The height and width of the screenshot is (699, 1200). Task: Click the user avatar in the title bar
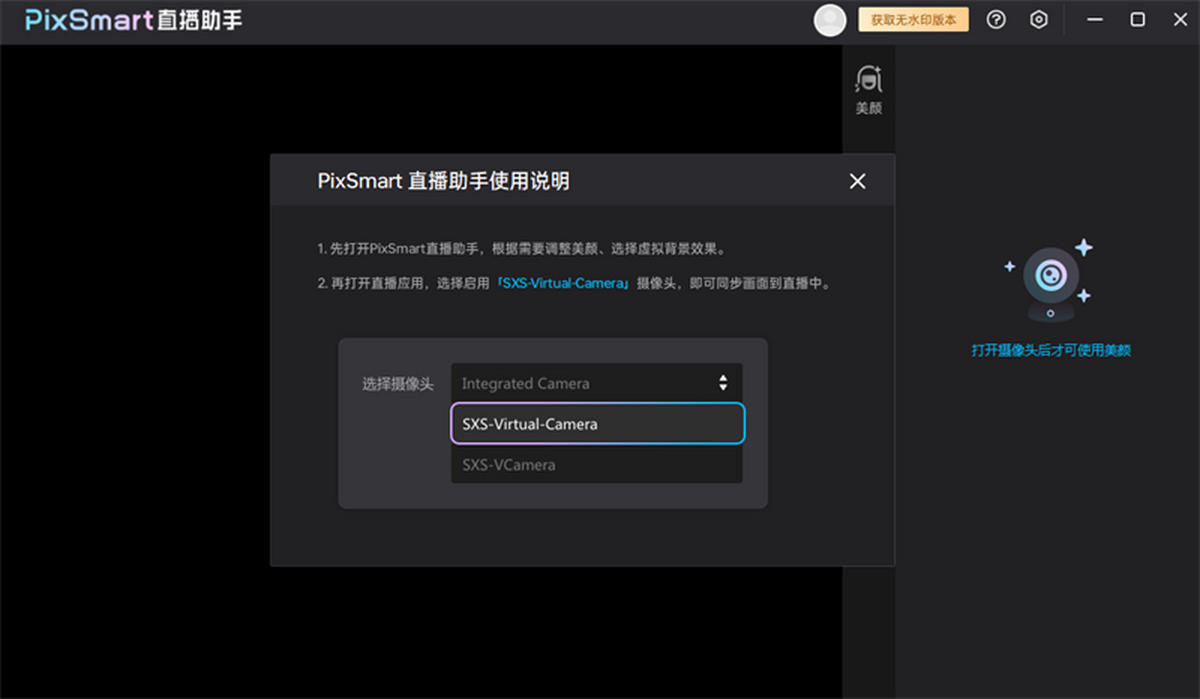[830, 19]
